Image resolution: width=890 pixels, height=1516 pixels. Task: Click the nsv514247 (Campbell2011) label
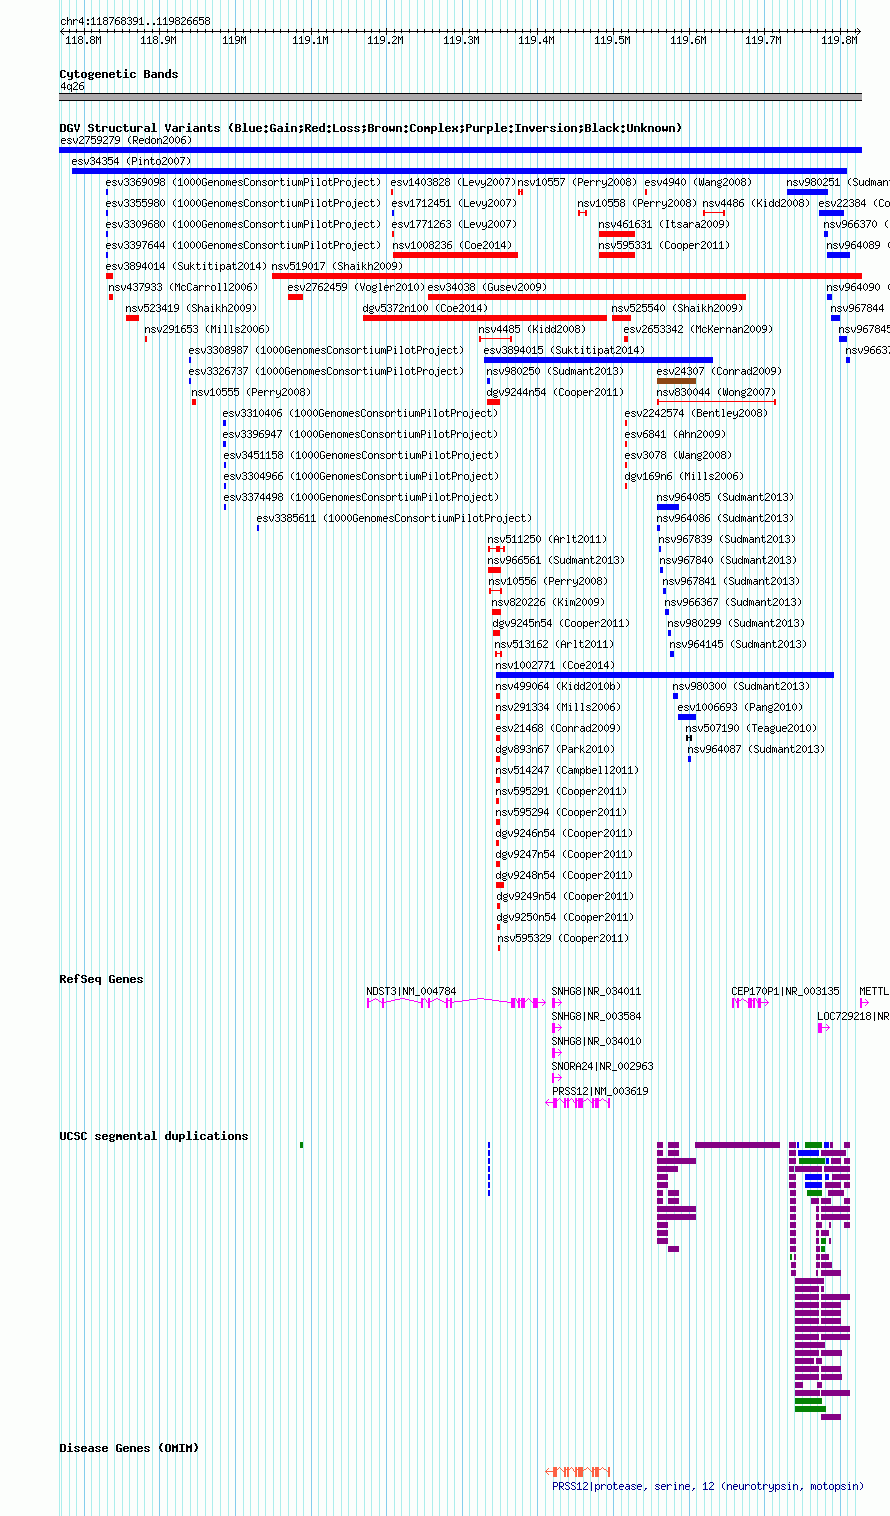point(567,770)
